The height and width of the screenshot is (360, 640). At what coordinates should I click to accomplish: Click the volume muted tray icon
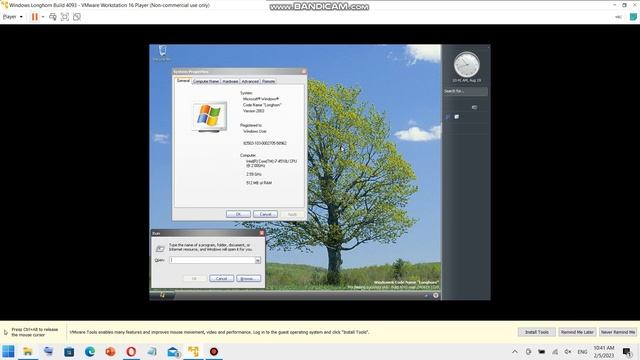[568, 351]
